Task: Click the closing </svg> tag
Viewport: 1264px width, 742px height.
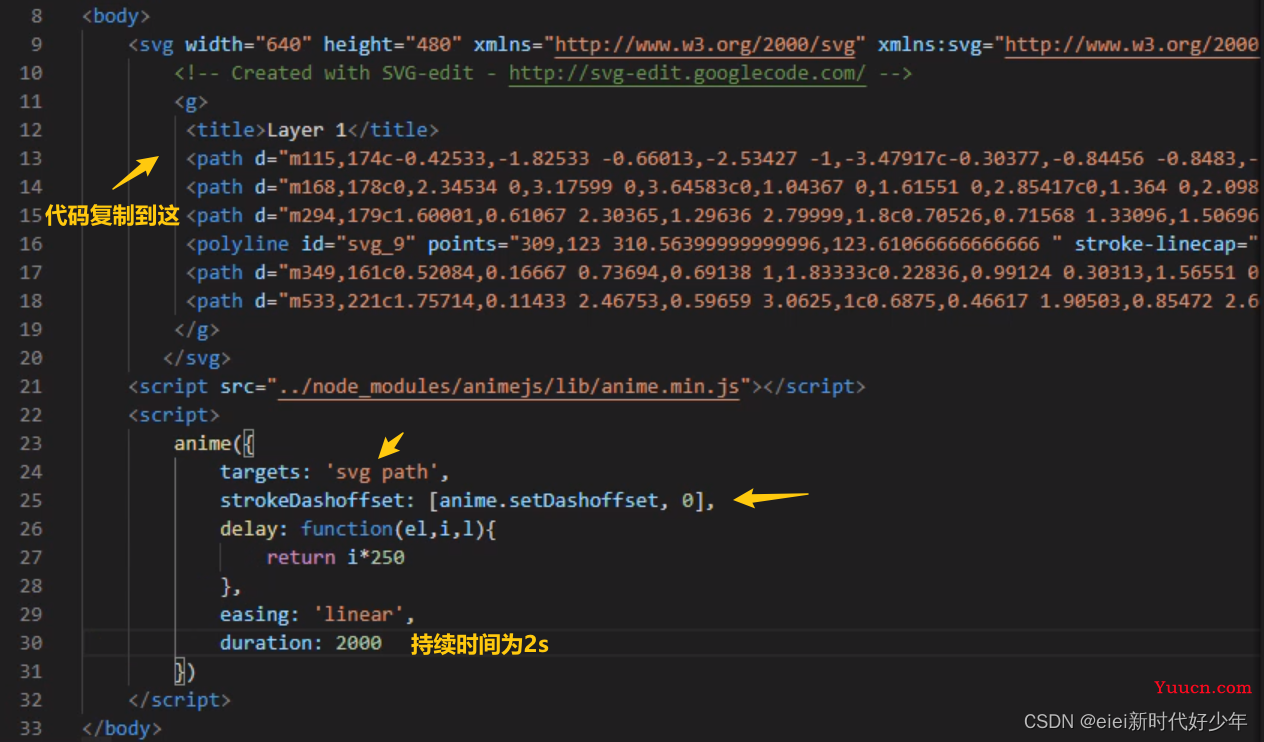Action: [x=197, y=358]
